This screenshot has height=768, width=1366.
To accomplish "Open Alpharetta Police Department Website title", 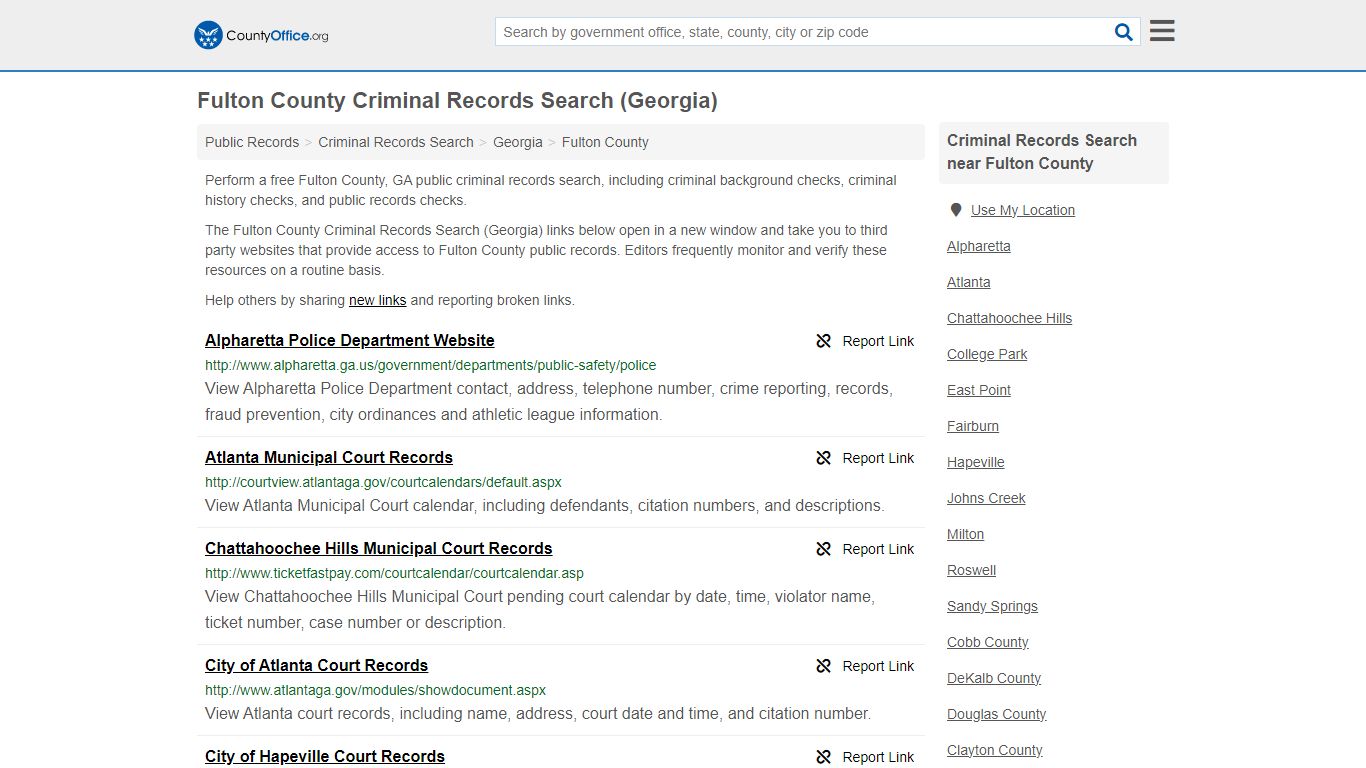I will pyautogui.click(x=350, y=340).
